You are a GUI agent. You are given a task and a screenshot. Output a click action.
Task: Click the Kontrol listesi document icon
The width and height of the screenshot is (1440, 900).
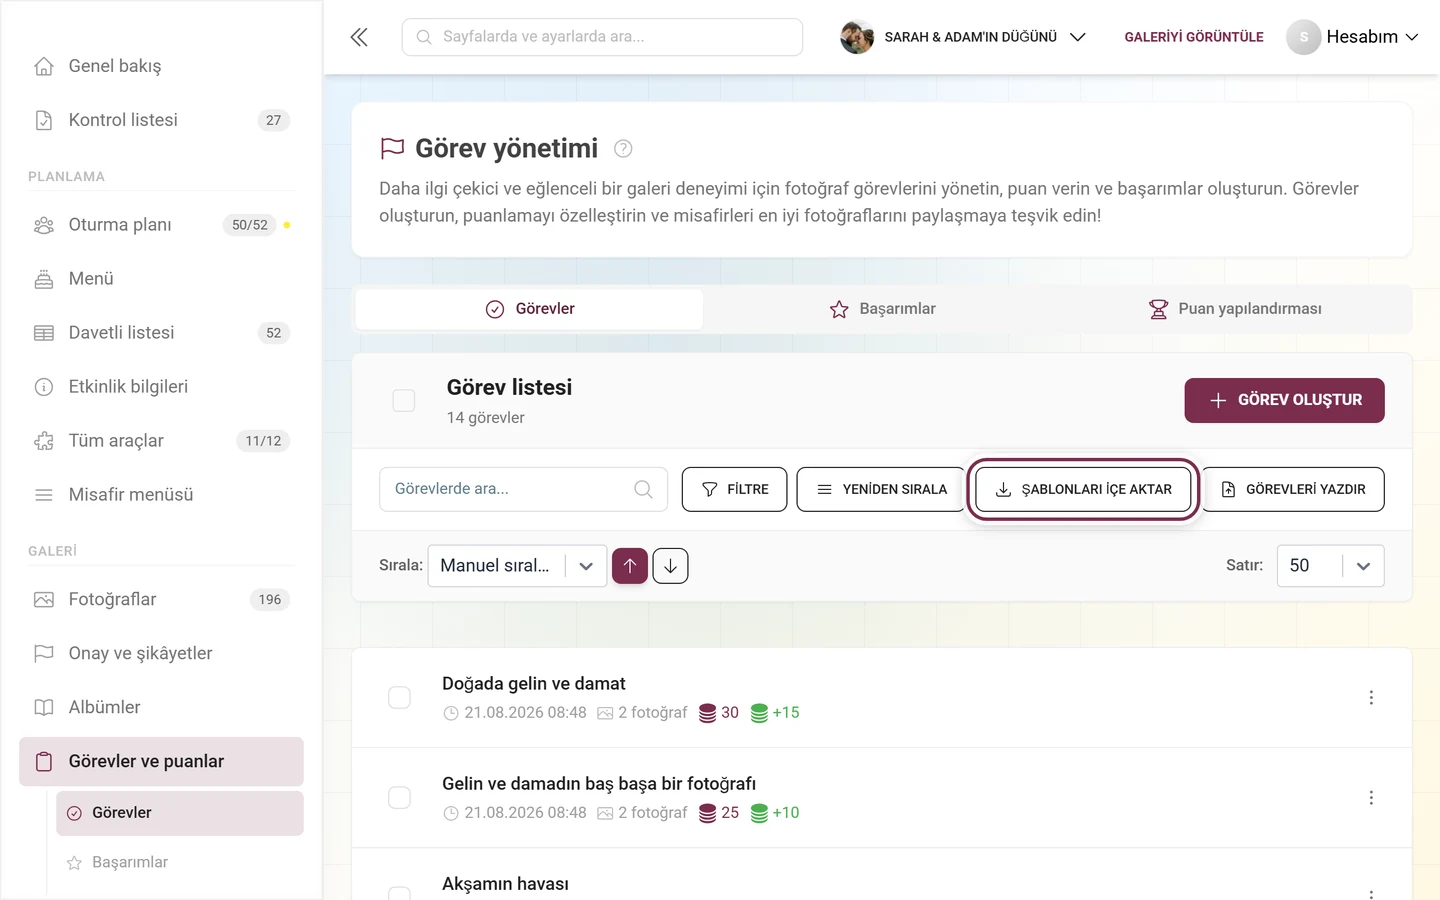(x=44, y=120)
